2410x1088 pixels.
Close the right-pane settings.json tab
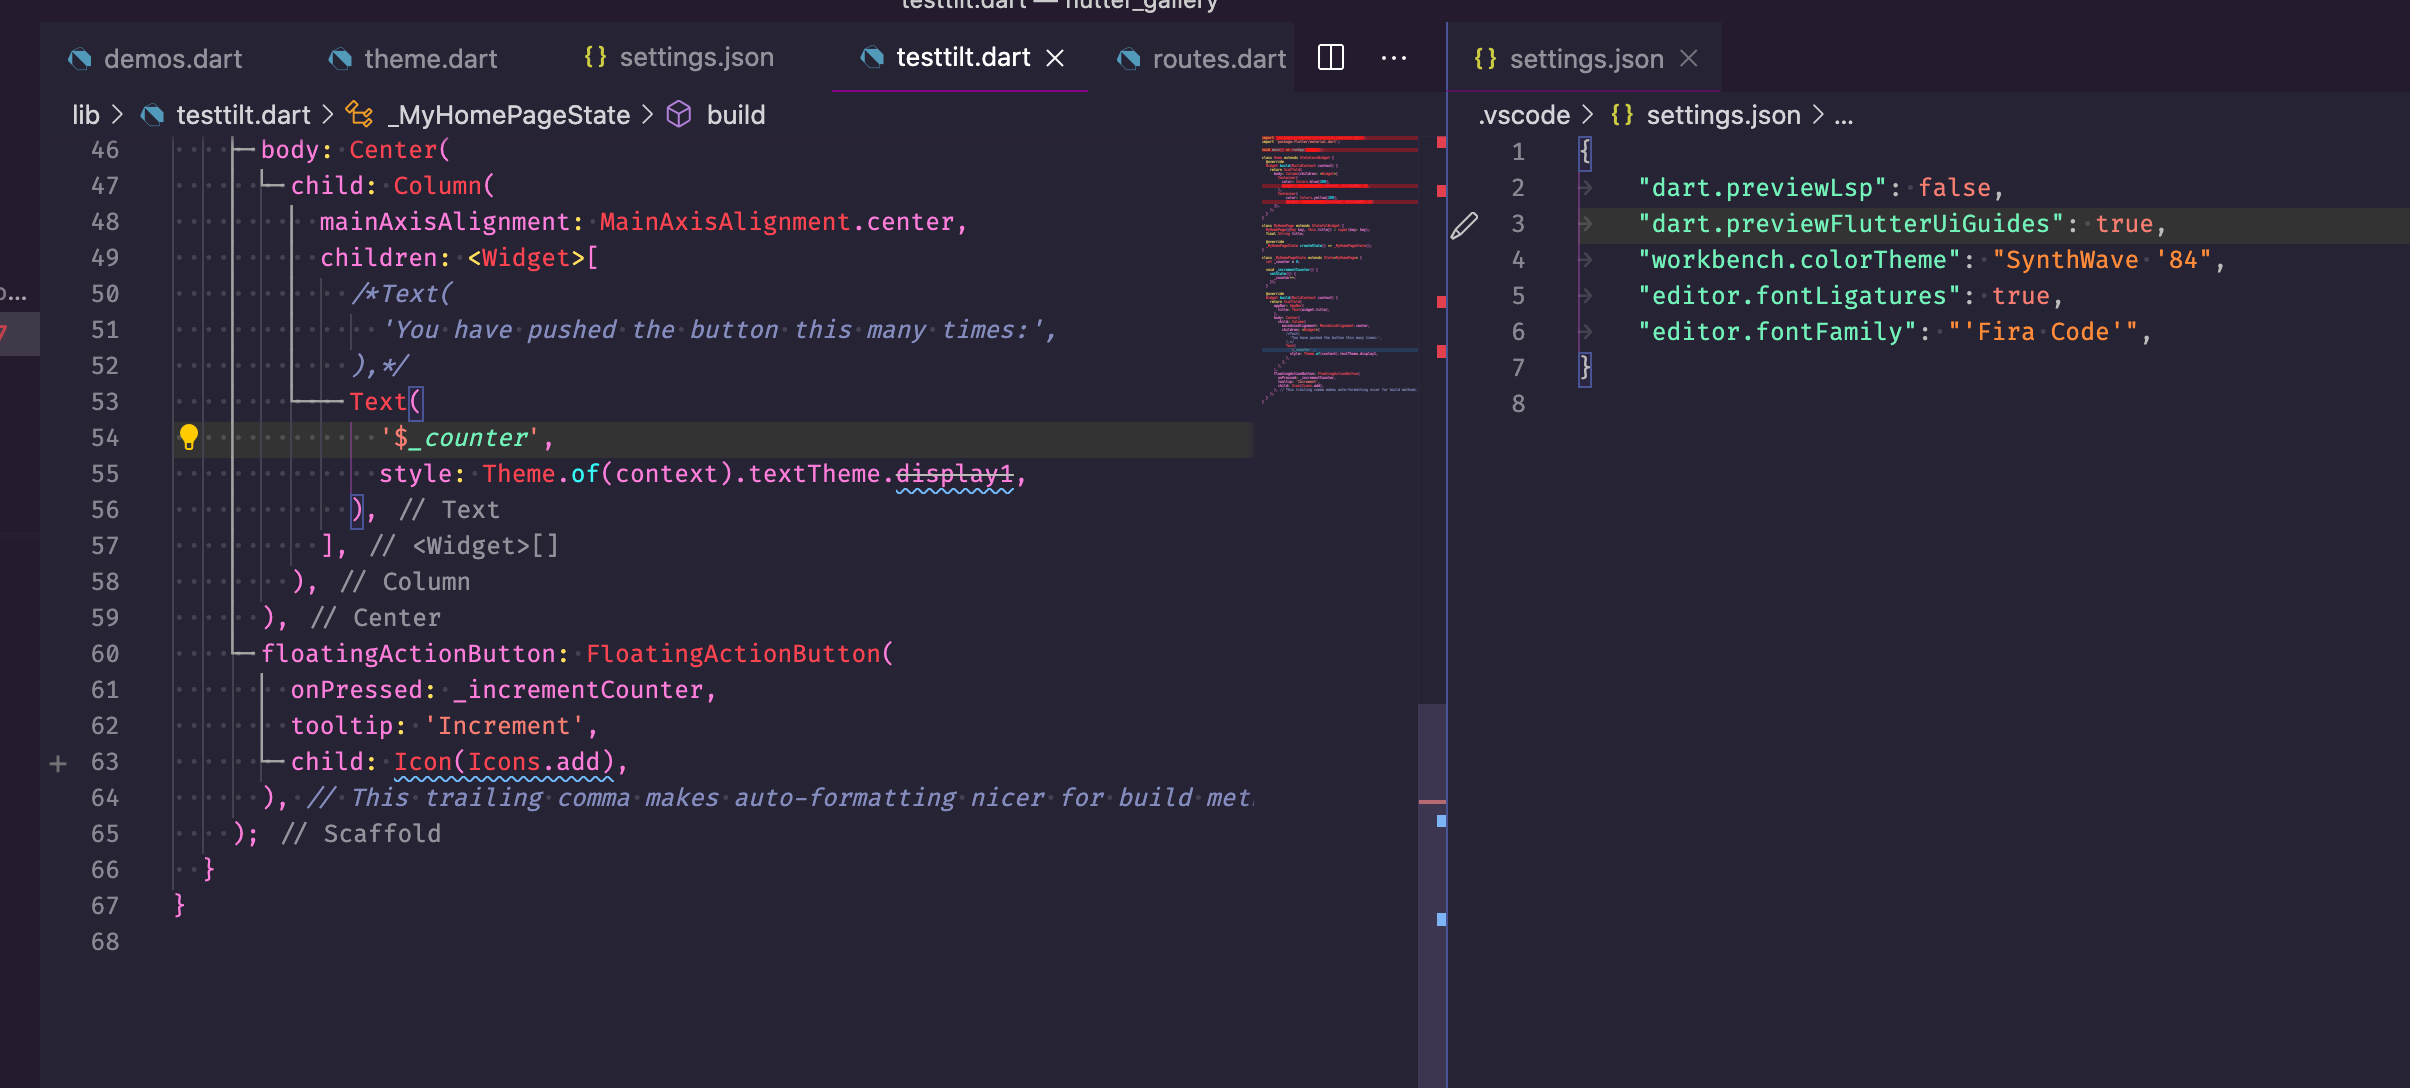(x=1689, y=58)
